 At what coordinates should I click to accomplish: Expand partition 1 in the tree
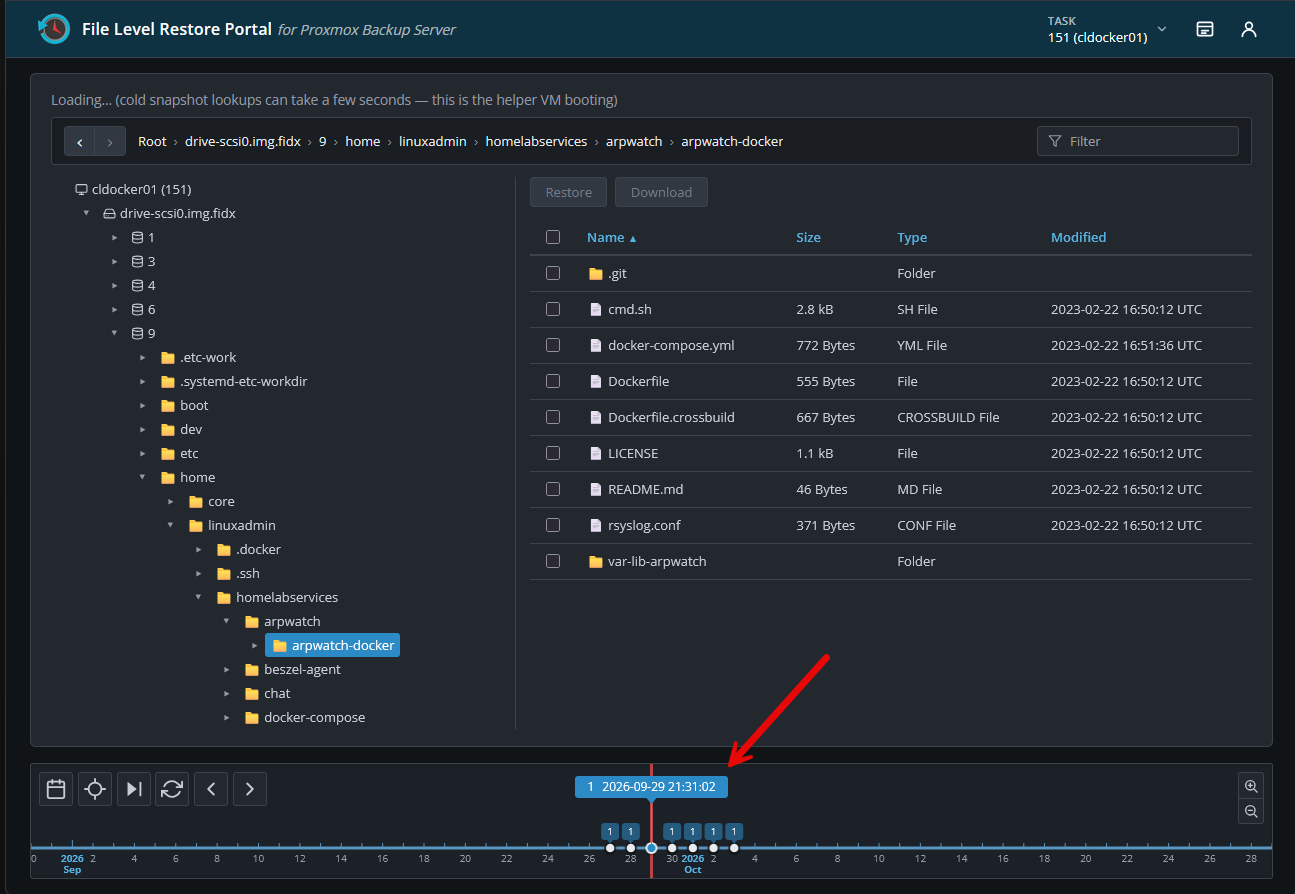coord(114,237)
